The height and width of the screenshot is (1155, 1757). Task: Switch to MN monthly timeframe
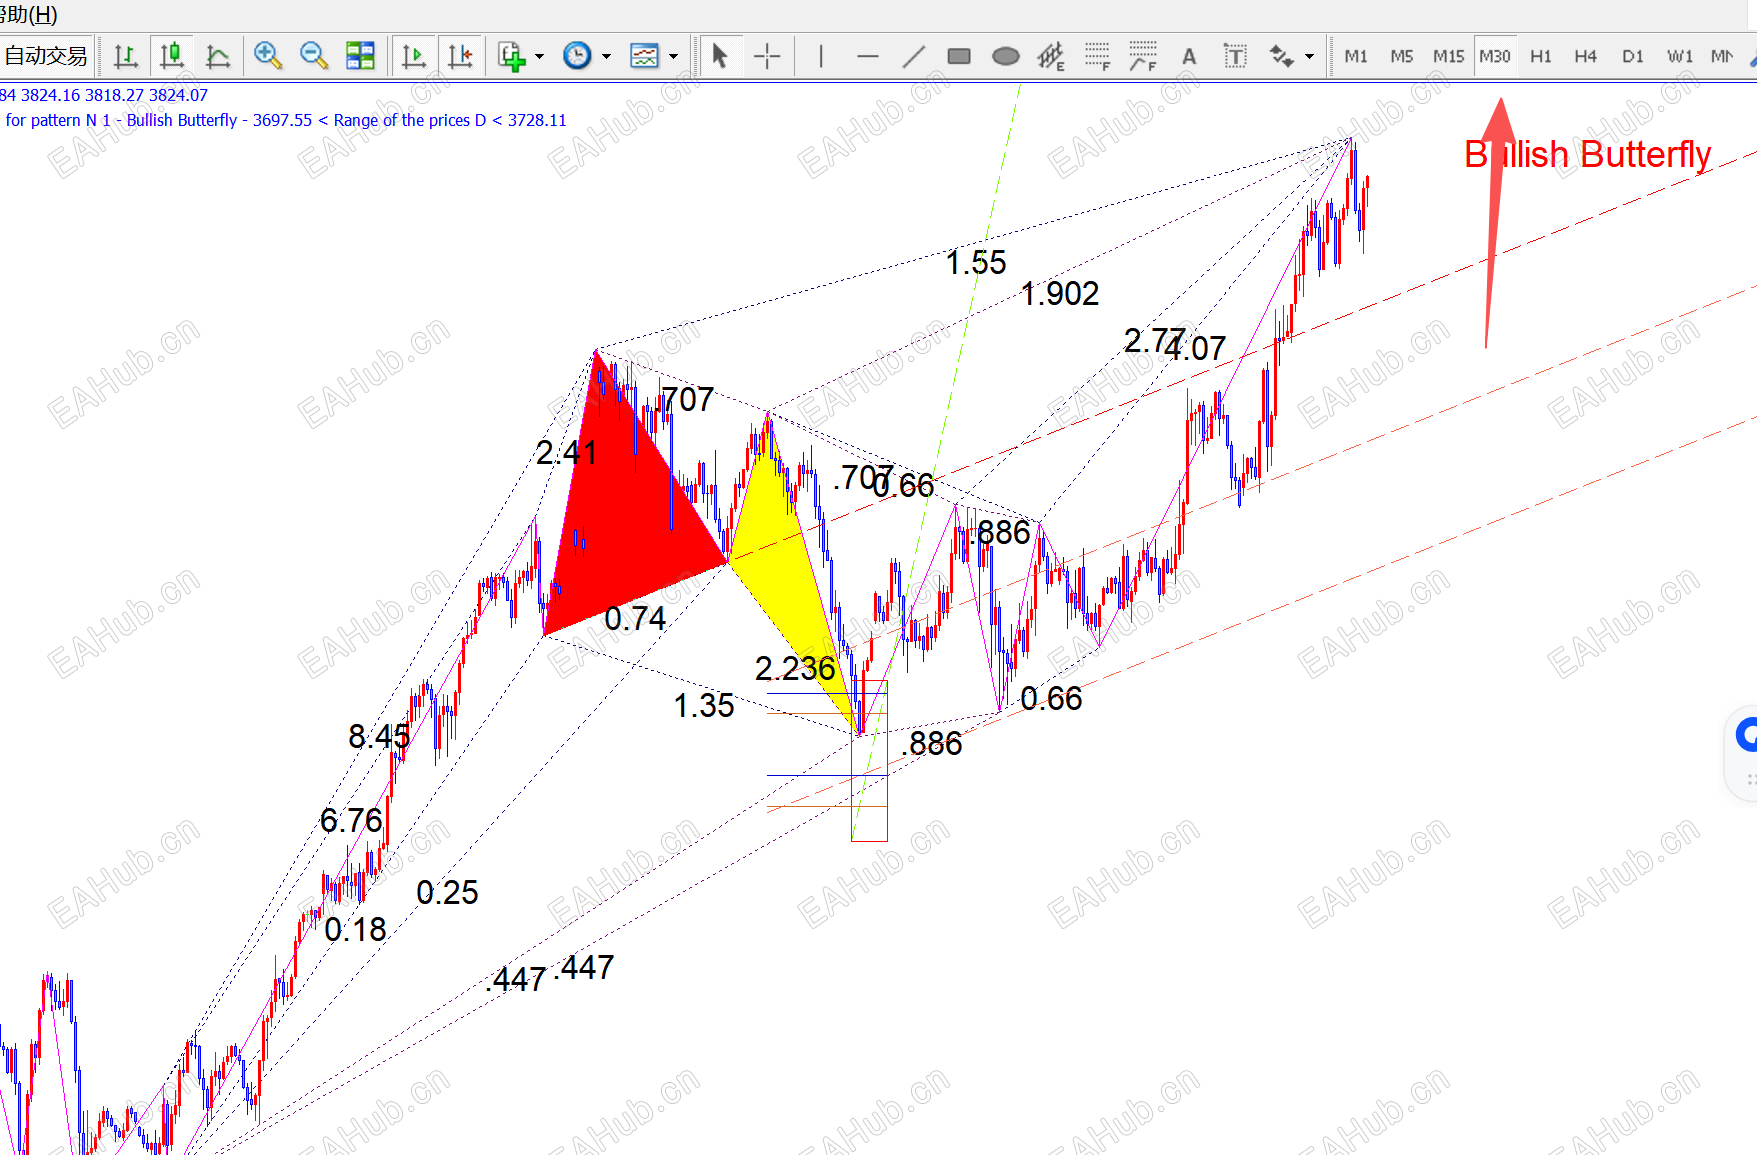(x=1722, y=56)
